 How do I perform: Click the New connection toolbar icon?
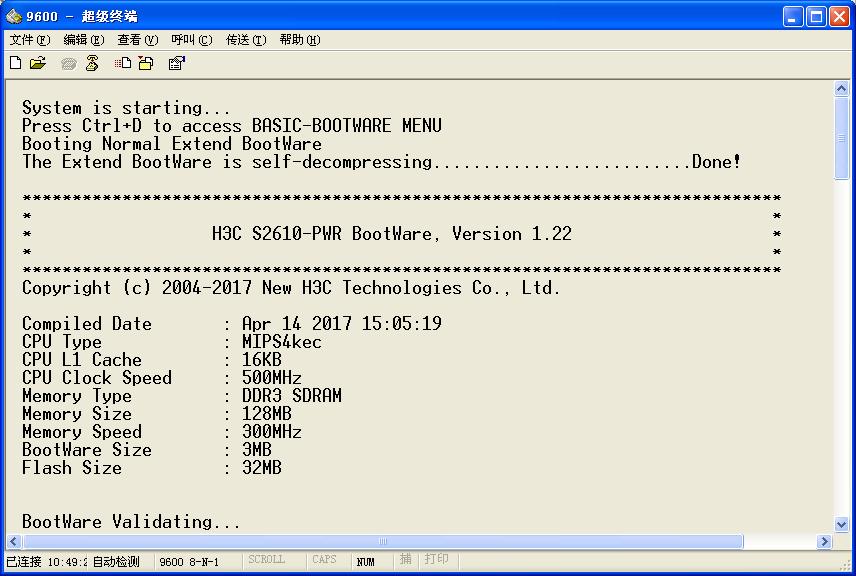15,63
